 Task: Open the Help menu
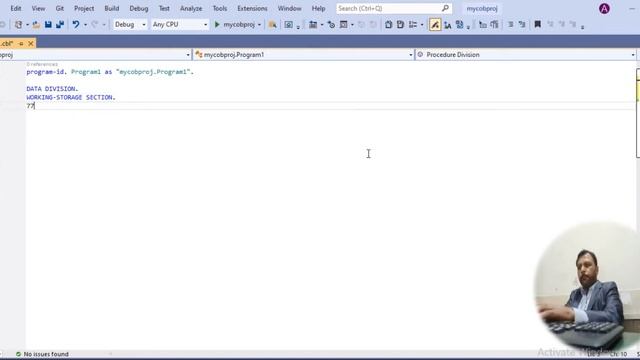[x=318, y=9]
